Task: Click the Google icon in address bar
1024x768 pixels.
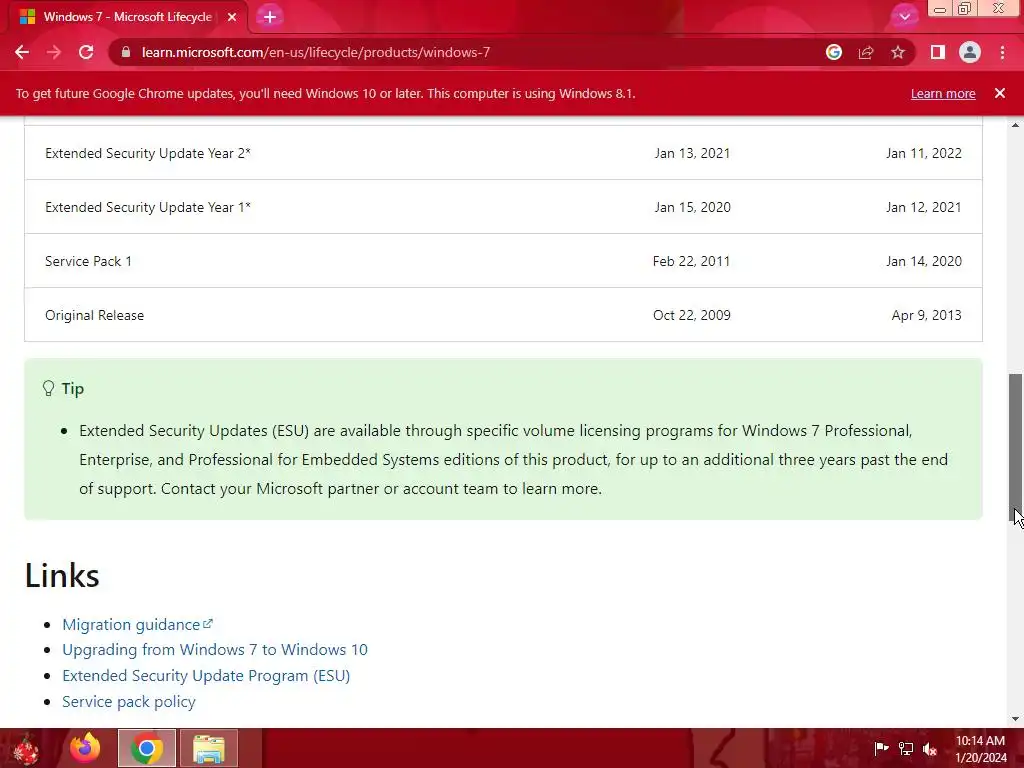Action: 834,52
